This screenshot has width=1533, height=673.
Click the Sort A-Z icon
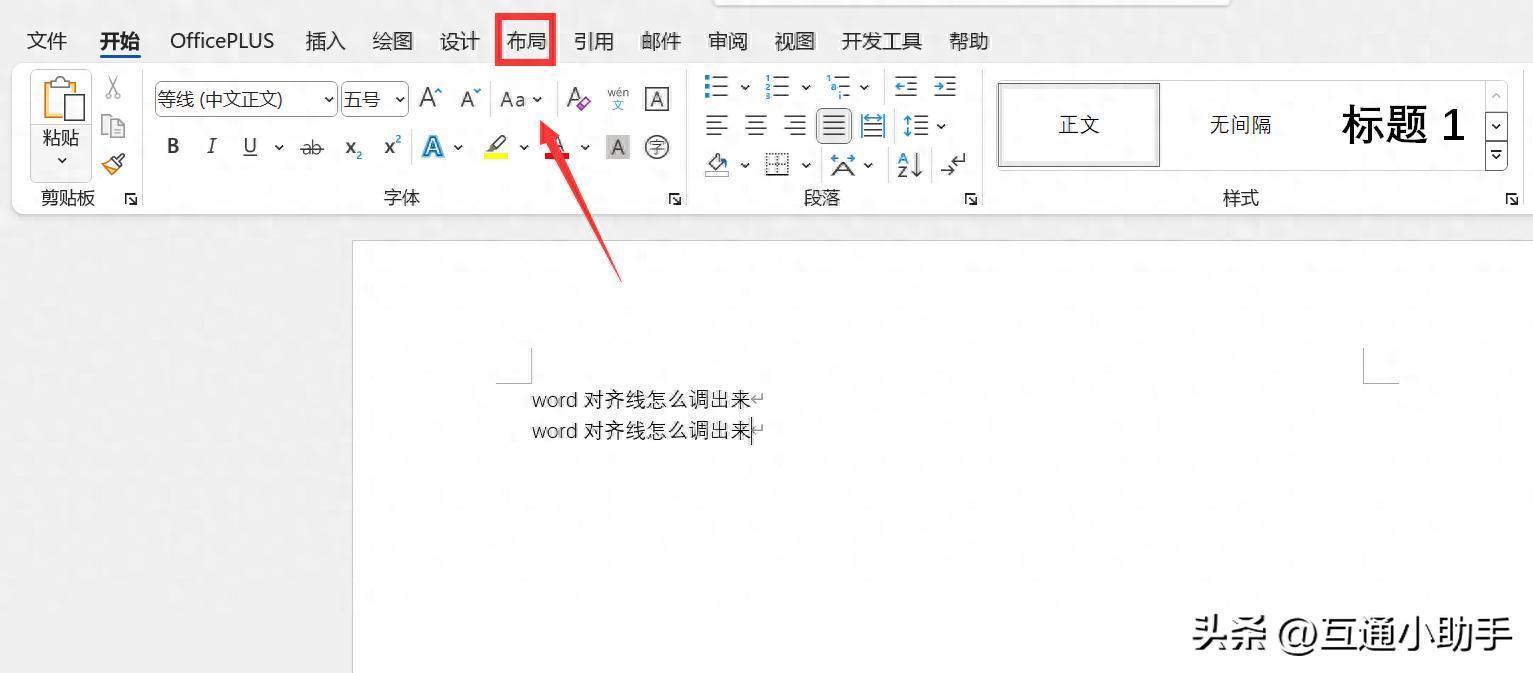[x=910, y=165]
